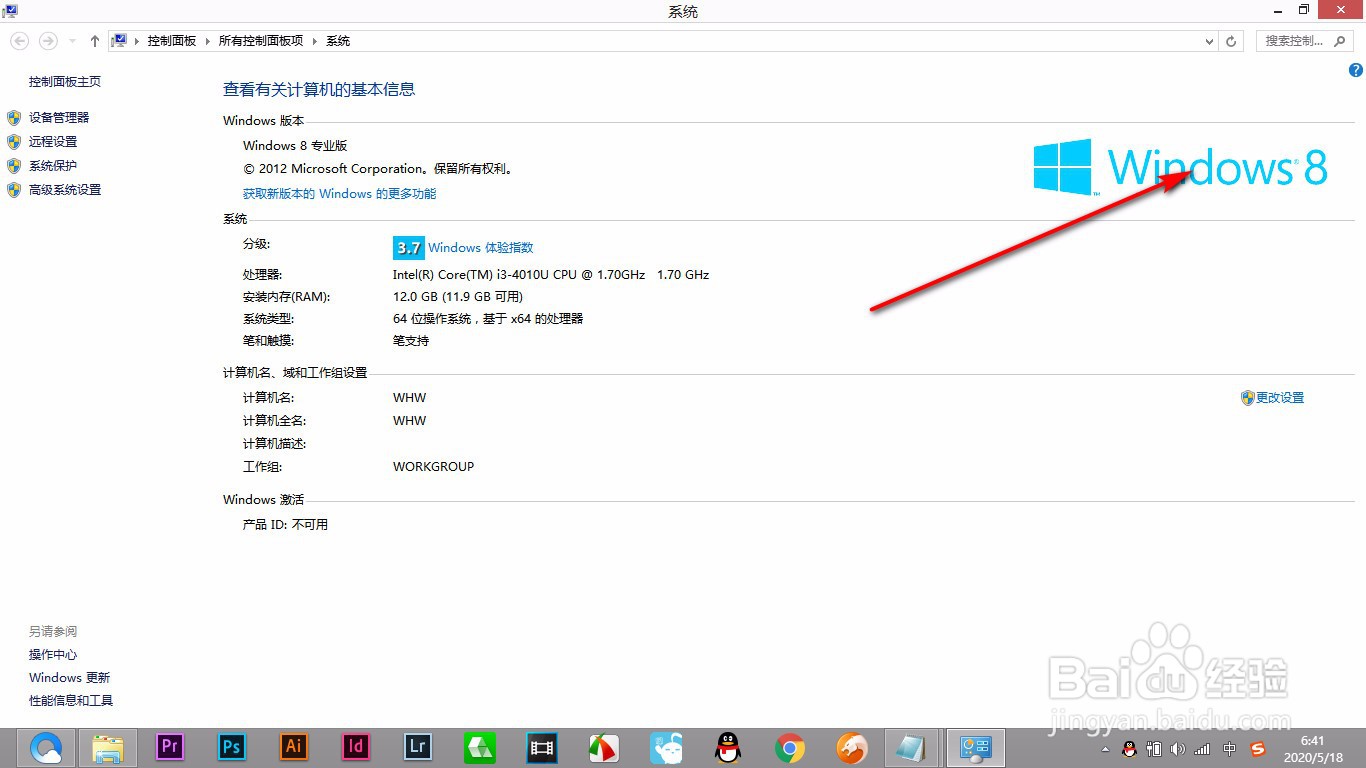Click the address bar computer icon
The height and width of the screenshot is (768, 1366).
click(119, 41)
